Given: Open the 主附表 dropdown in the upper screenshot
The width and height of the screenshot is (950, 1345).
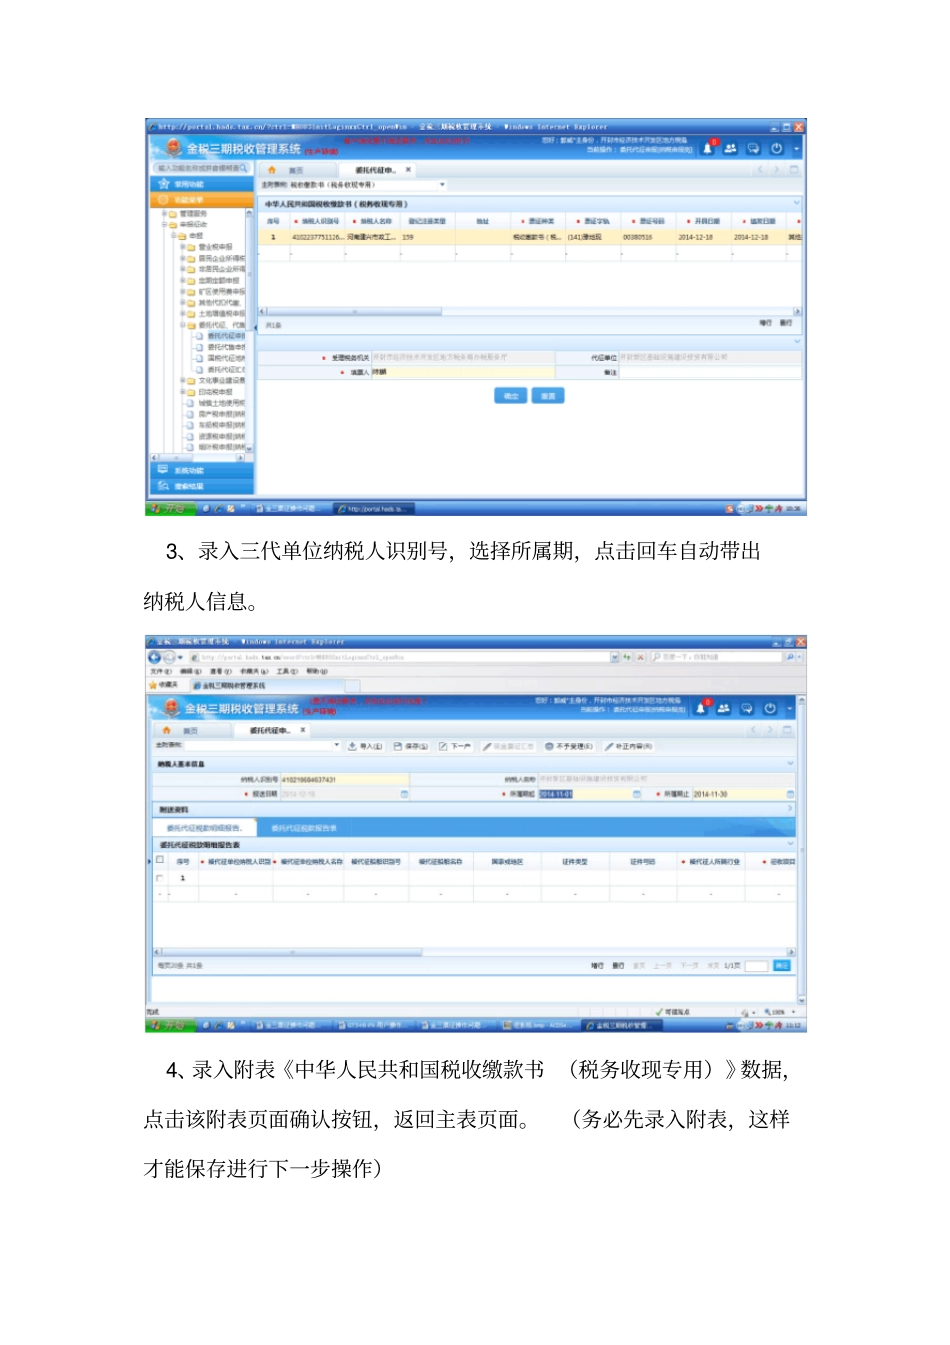Looking at the screenshot, I should pos(442,185).
